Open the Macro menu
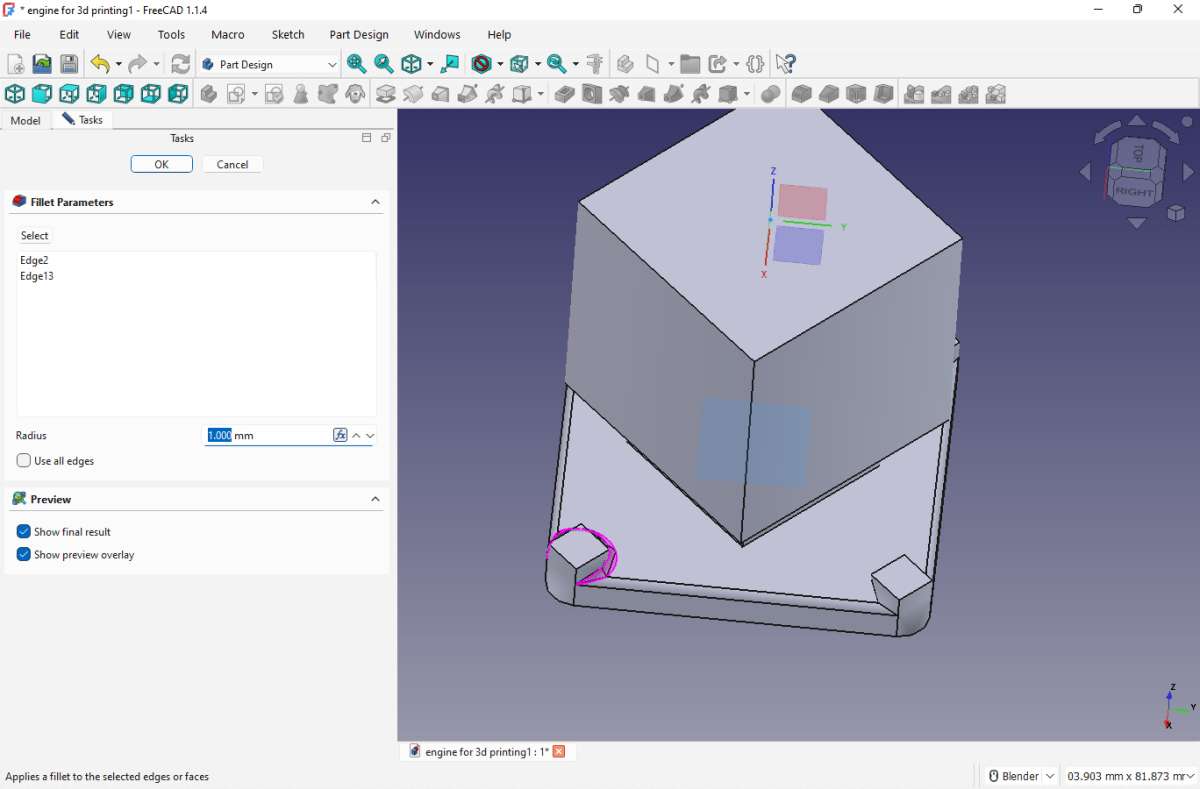 228,34
